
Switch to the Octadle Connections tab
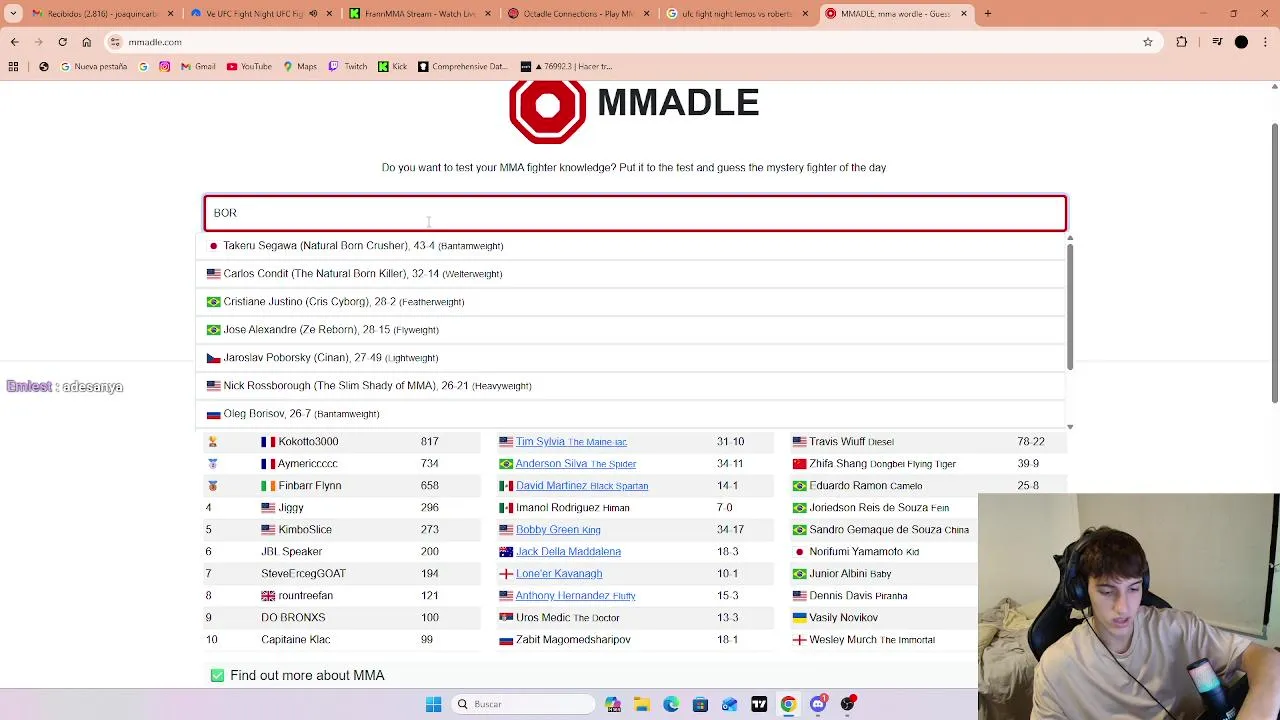[x=580, y=14]
